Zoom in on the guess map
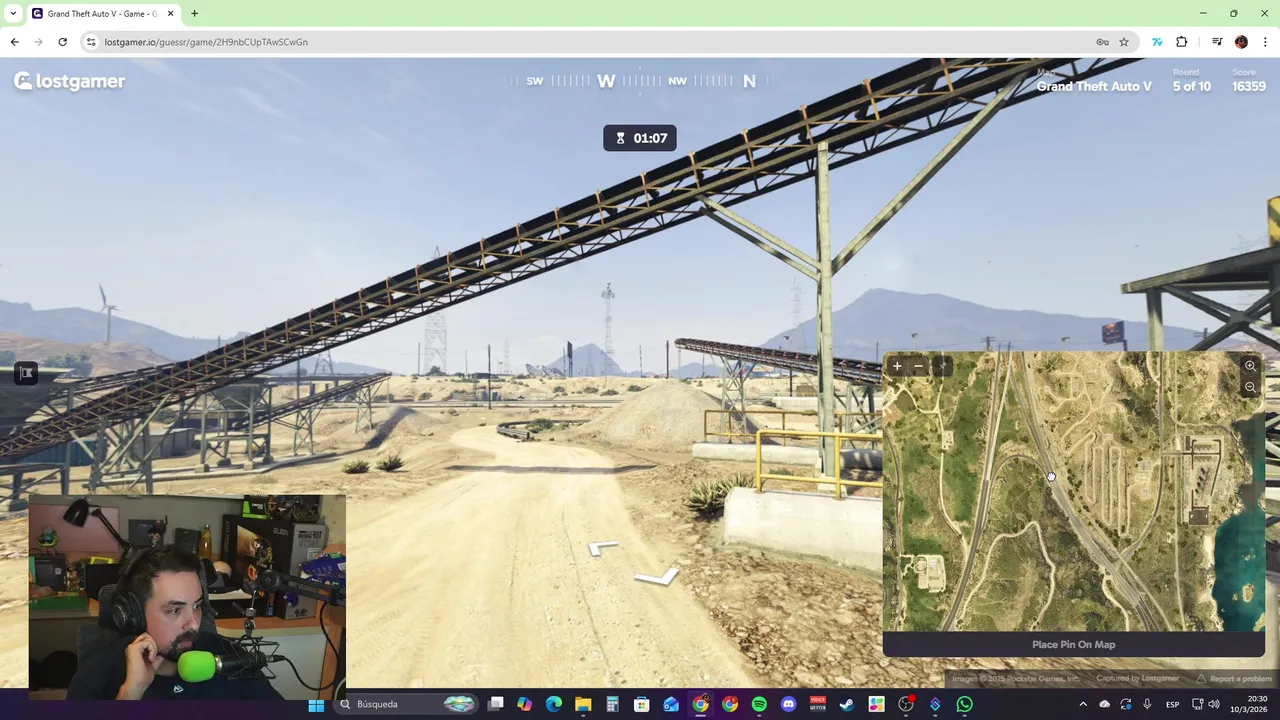1280x720 pixels. pyautogui.click(x=1250, y=366)
